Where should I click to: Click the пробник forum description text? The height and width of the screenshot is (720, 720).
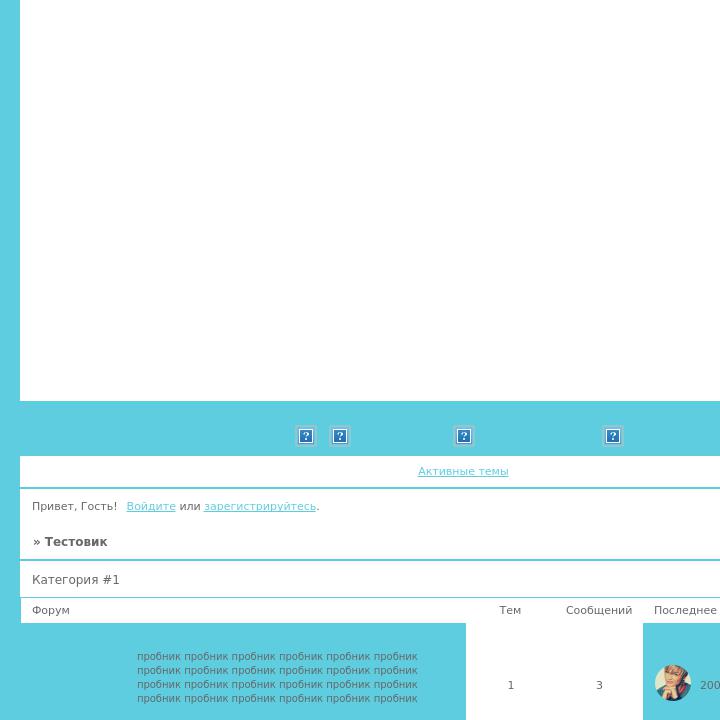(277, 677)
